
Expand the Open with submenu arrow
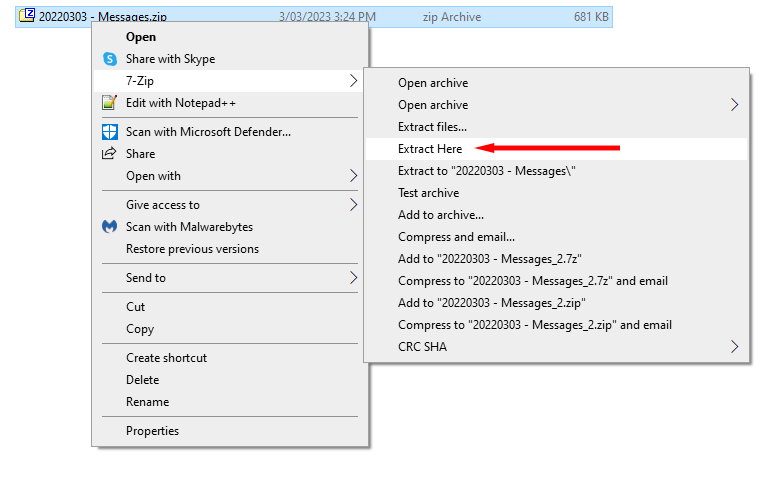pos(353,176)
